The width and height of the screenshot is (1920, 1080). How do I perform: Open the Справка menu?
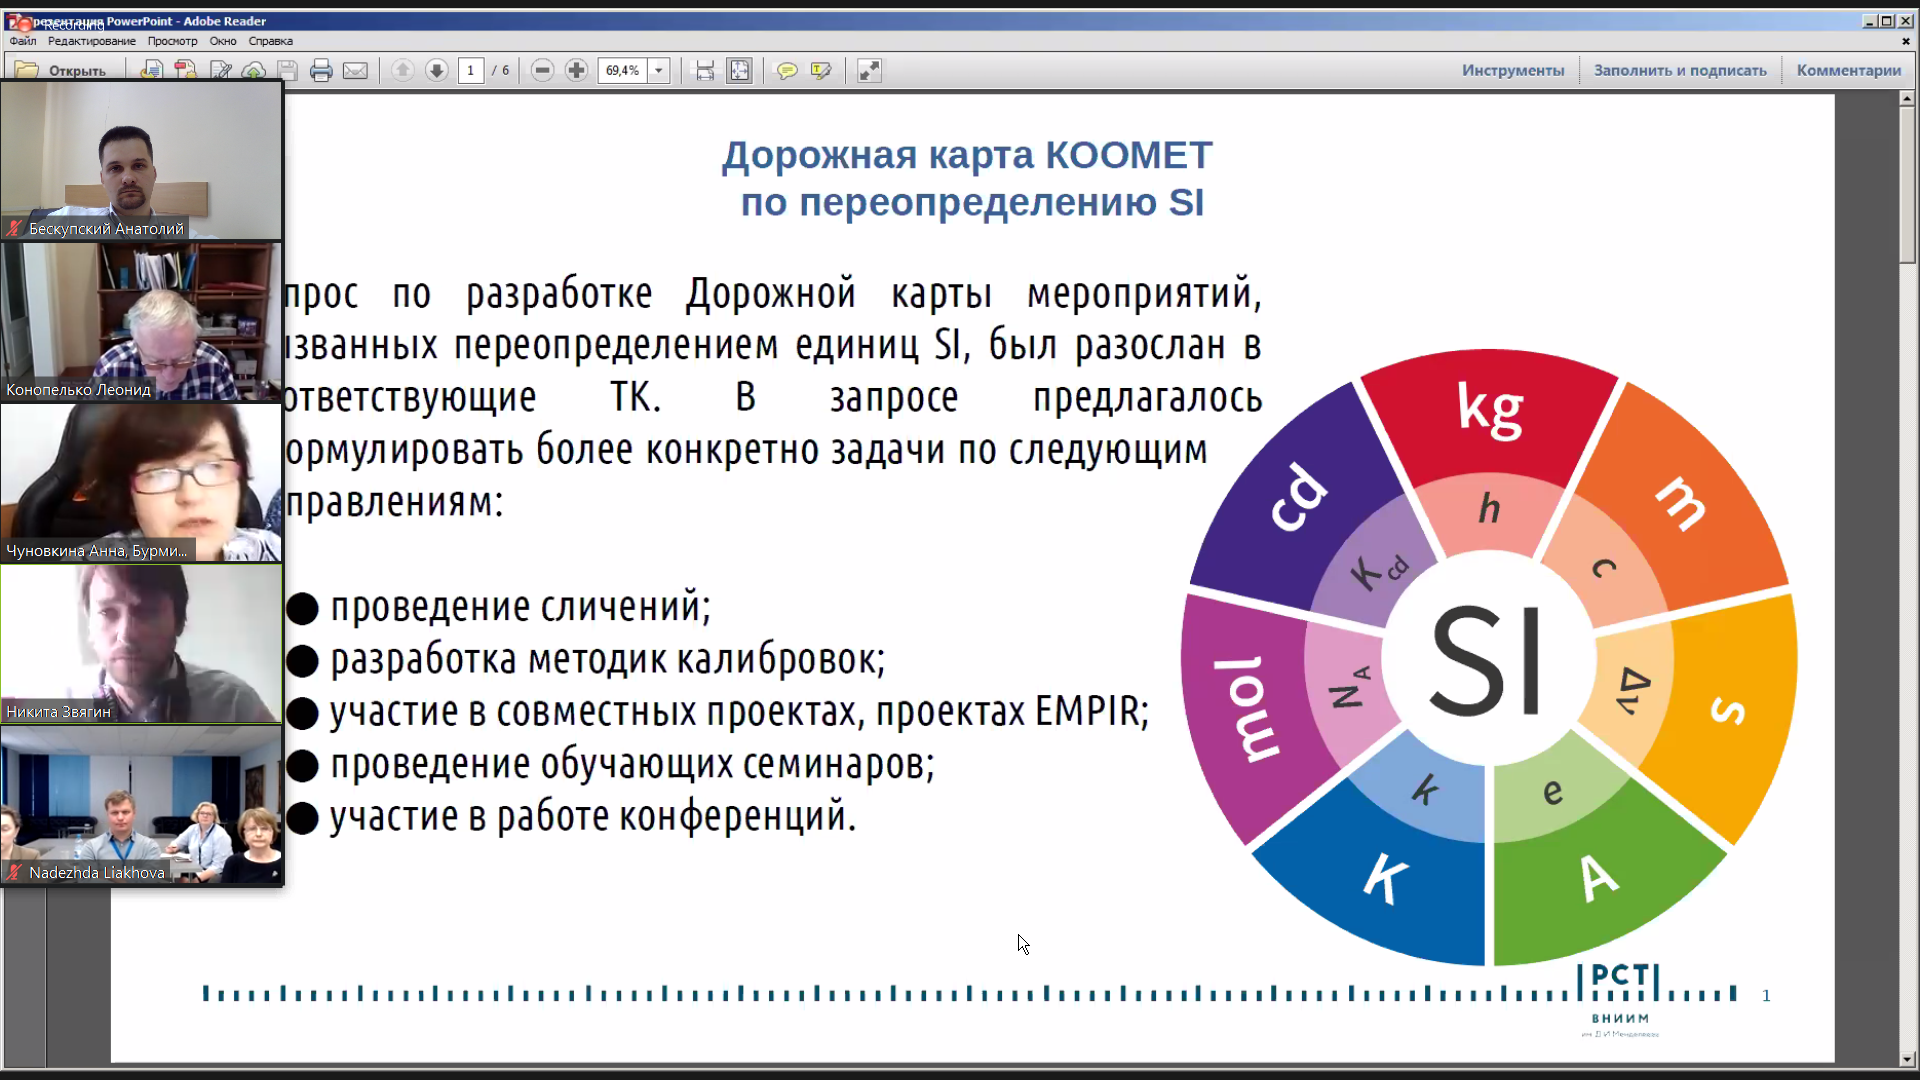click(270, 41)
